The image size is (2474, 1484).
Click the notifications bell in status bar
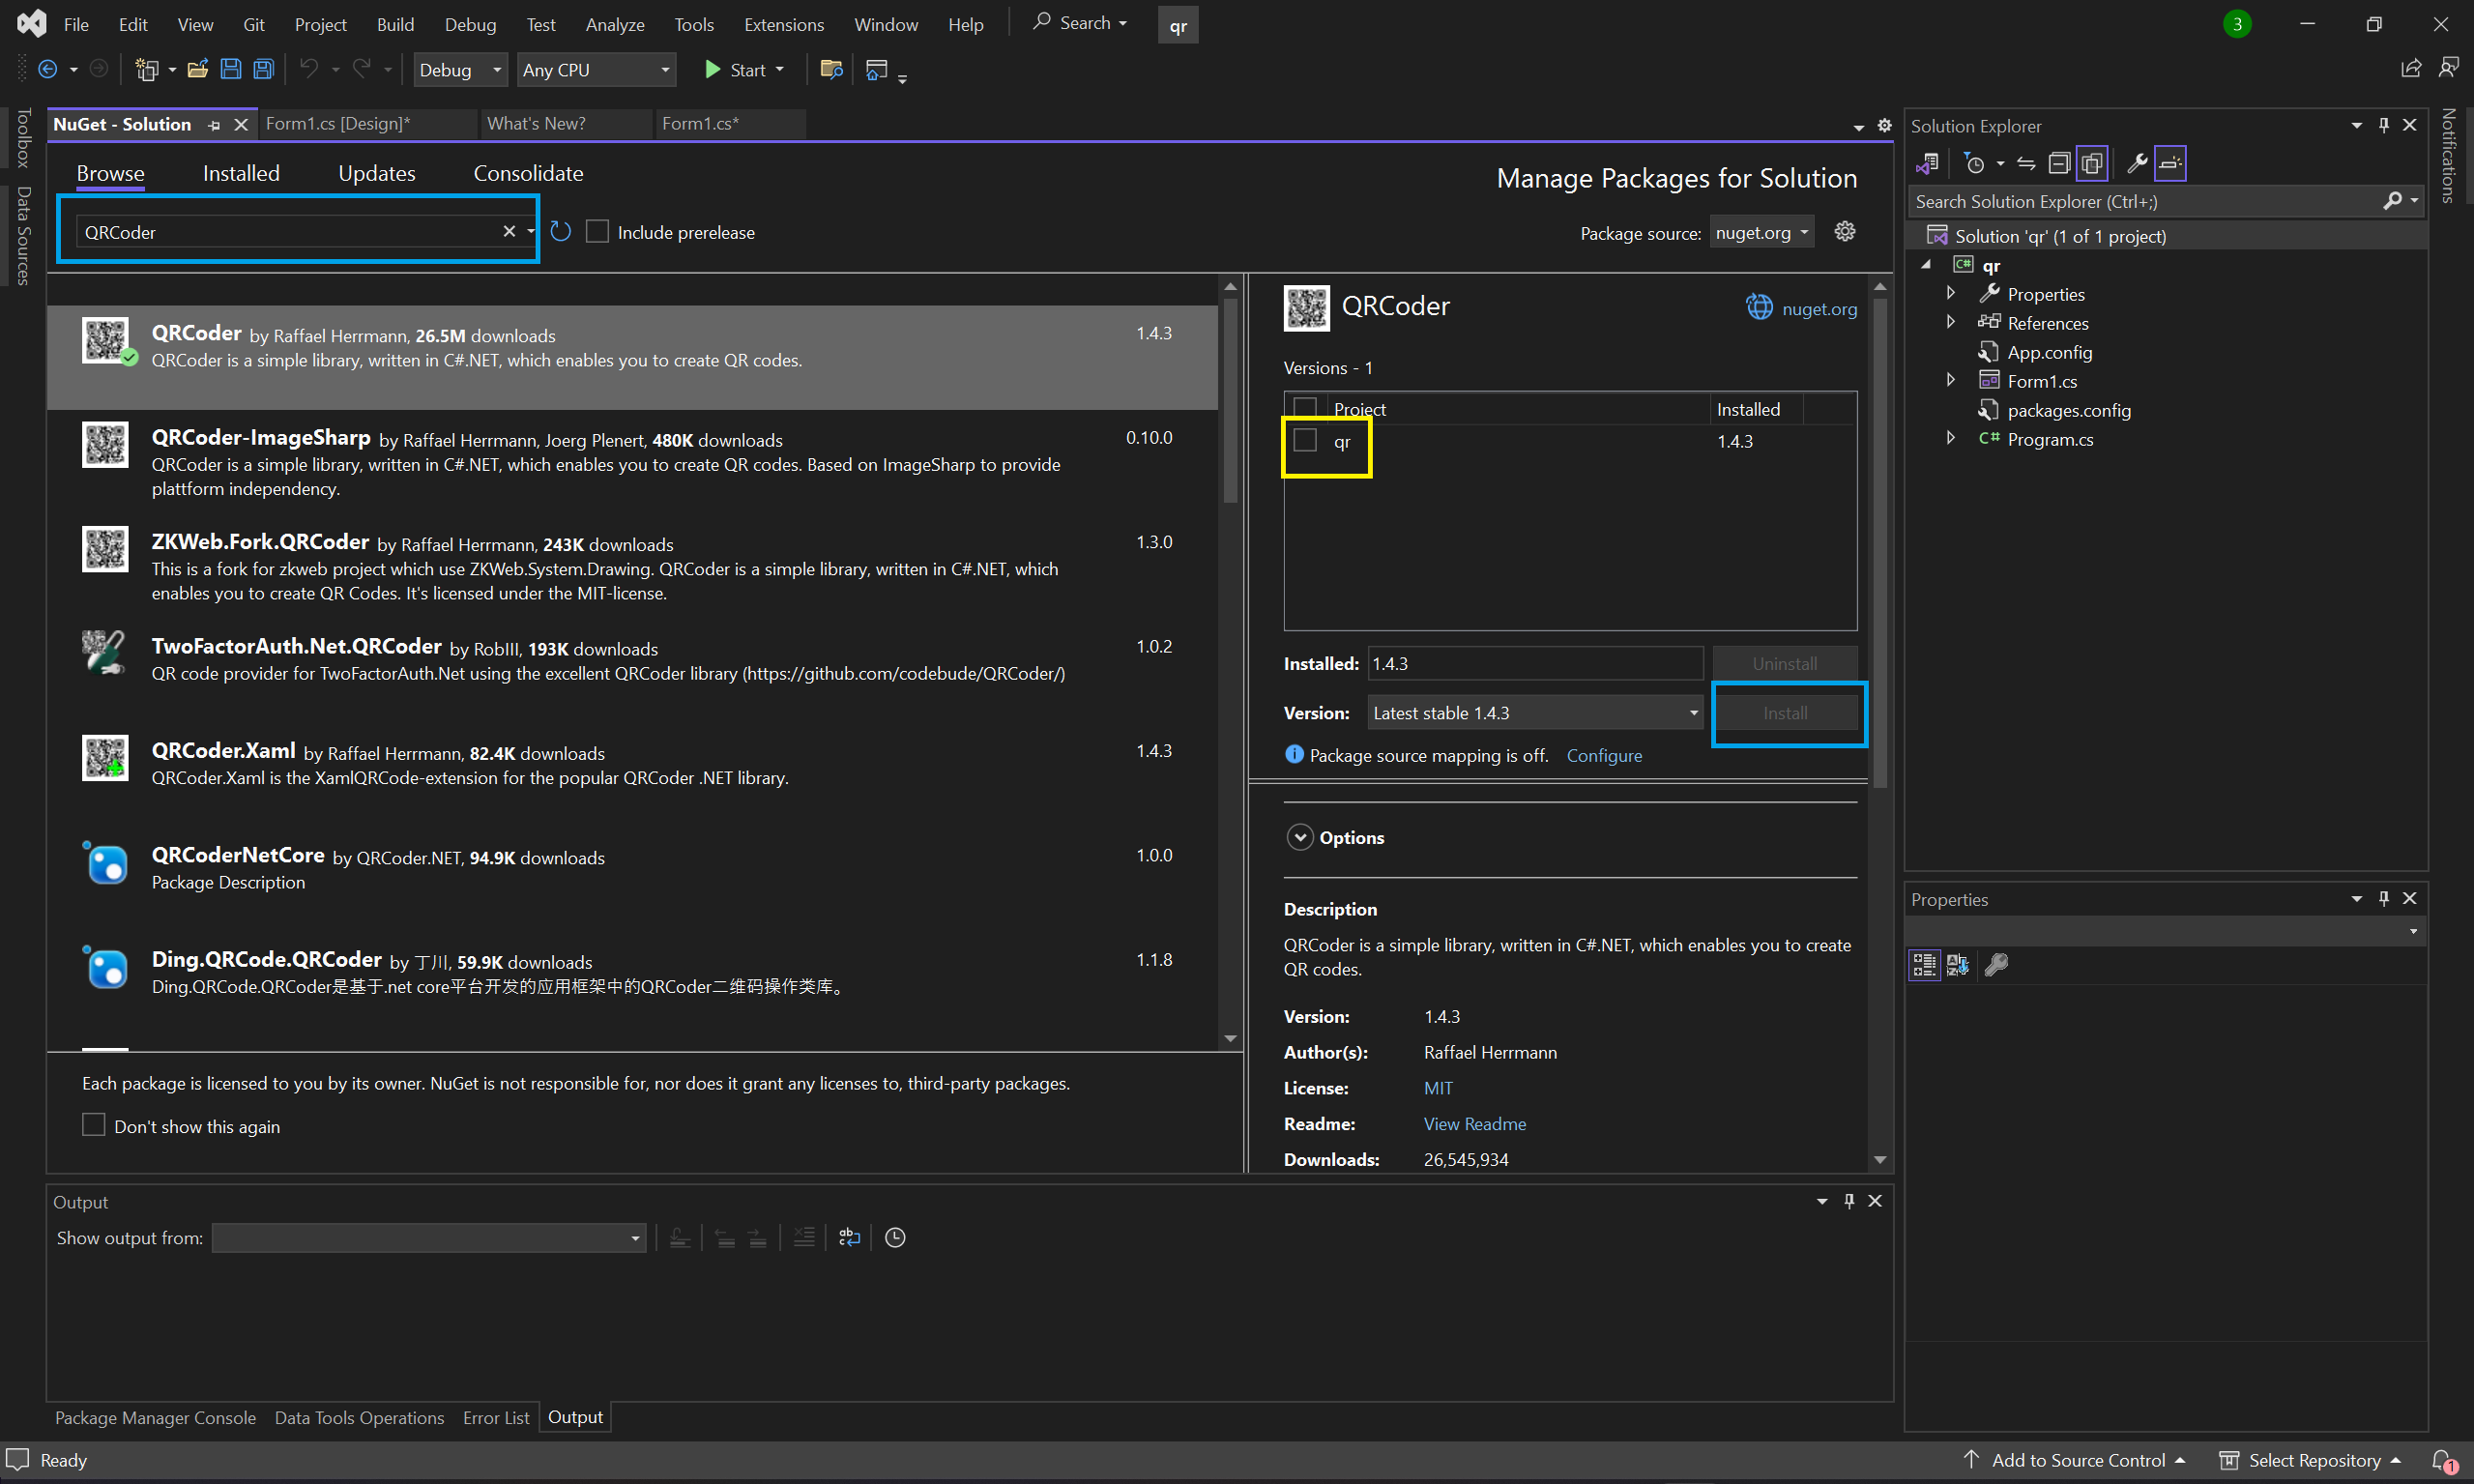(x=2444, y=1460)
